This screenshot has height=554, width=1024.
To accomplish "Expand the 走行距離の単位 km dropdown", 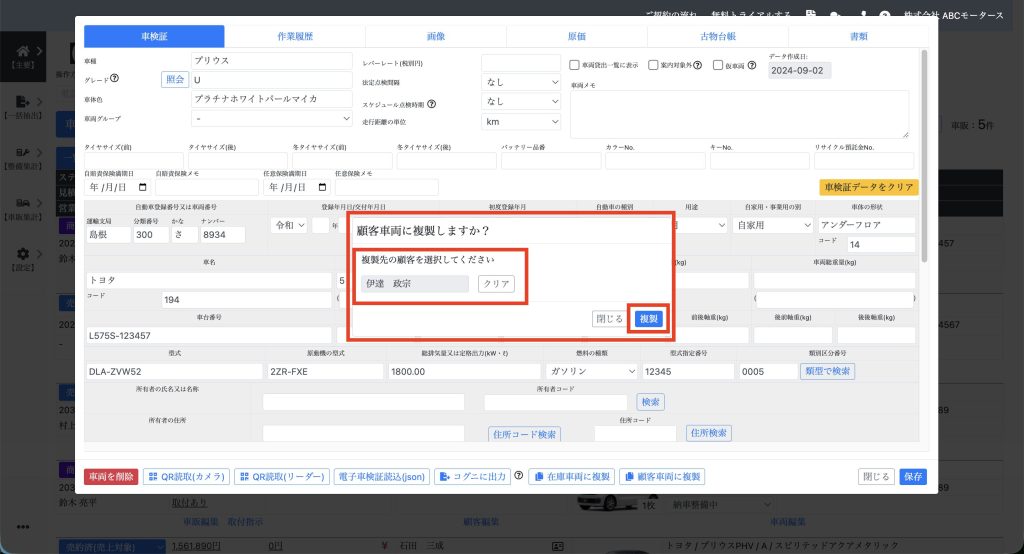I will click(521, 121).
